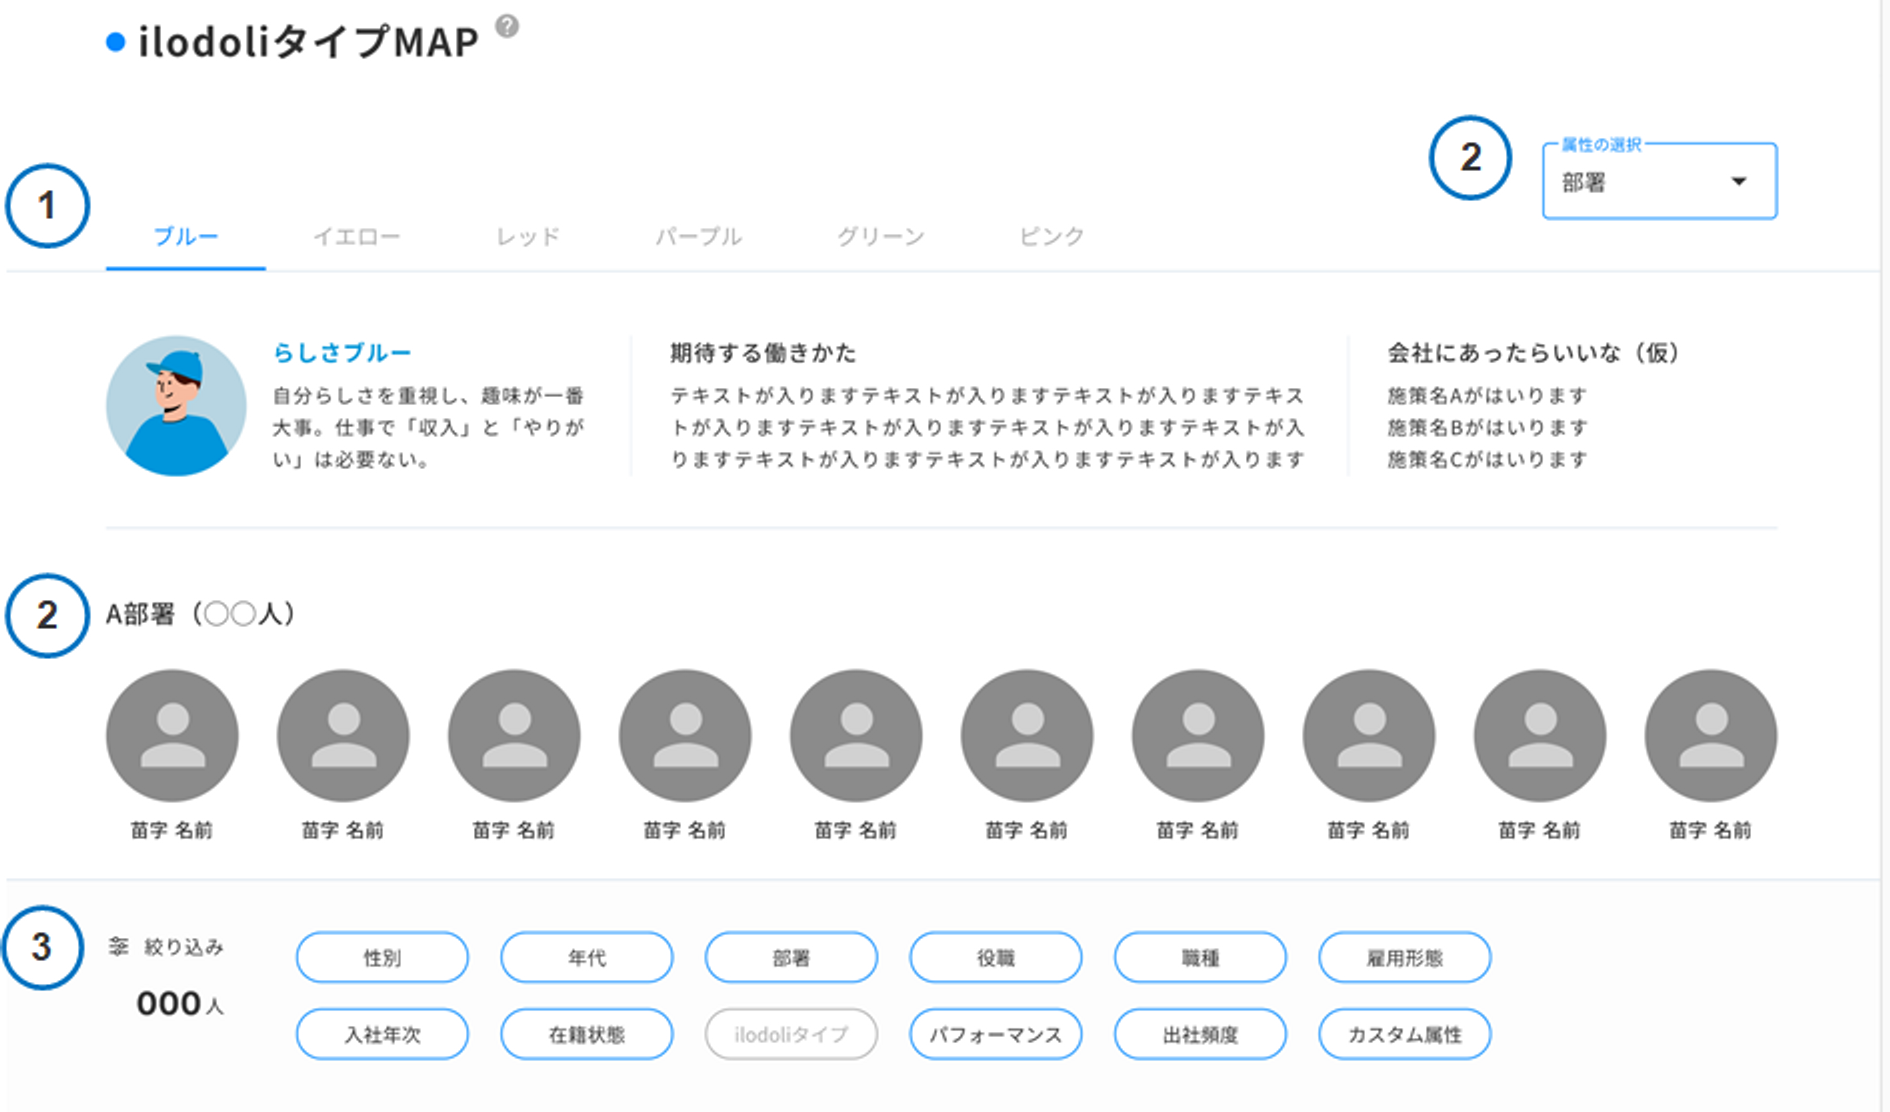Click the らしさブルー heading
The width and height of the screenshot is (1890, 1112).
[342, 353]
